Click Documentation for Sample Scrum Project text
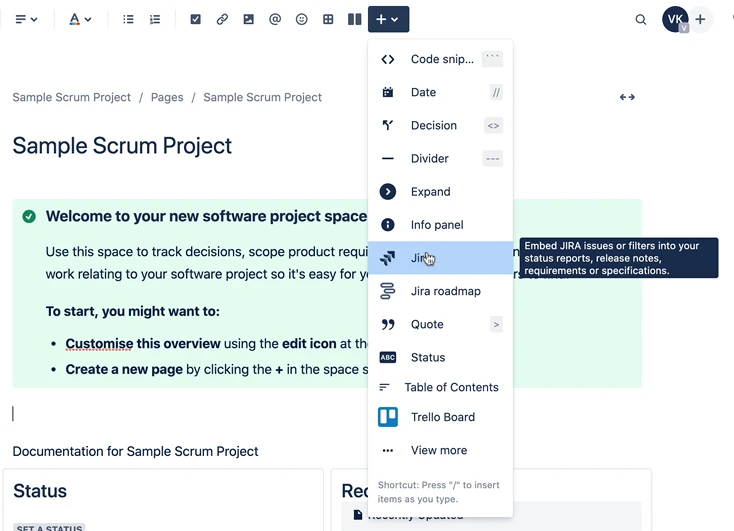This screenshot has height=531, width=734. pos(135,451)
